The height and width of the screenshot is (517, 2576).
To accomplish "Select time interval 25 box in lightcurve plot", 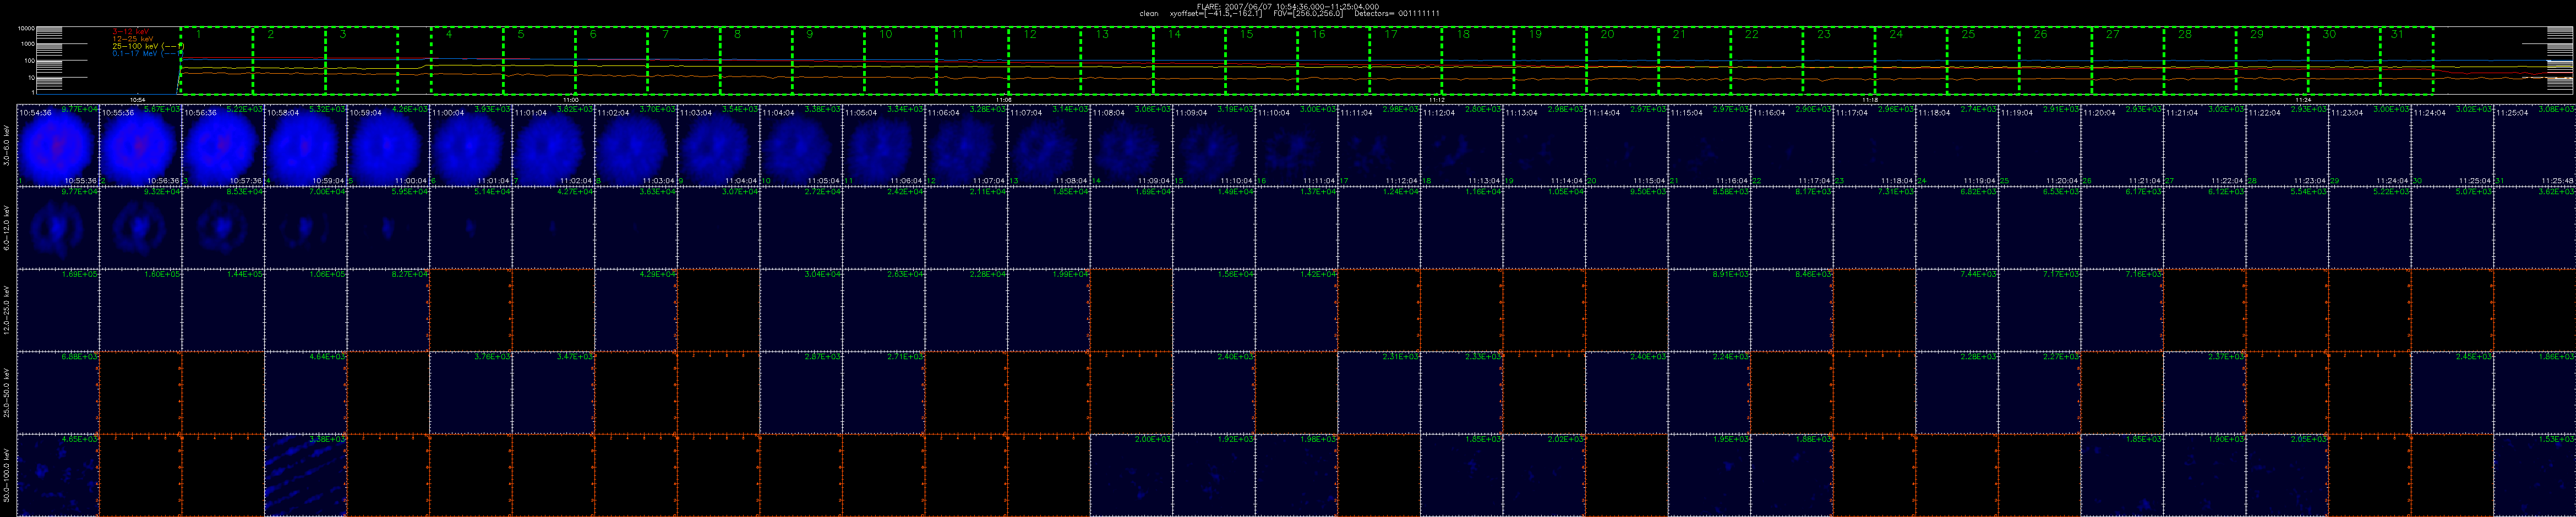I will (x=1983, y=61).
